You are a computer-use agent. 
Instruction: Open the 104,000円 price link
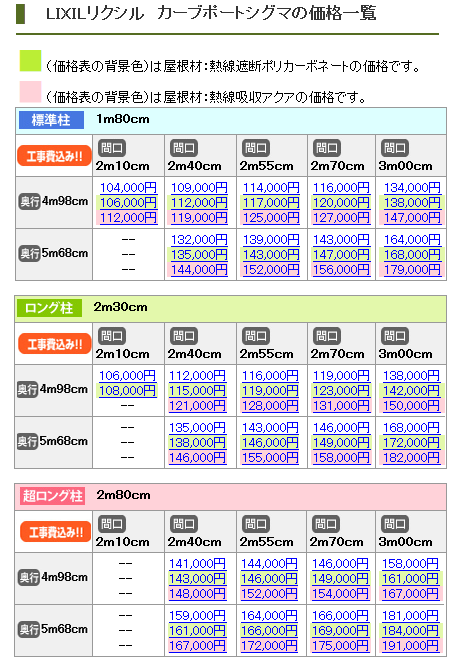pos(128,187)
